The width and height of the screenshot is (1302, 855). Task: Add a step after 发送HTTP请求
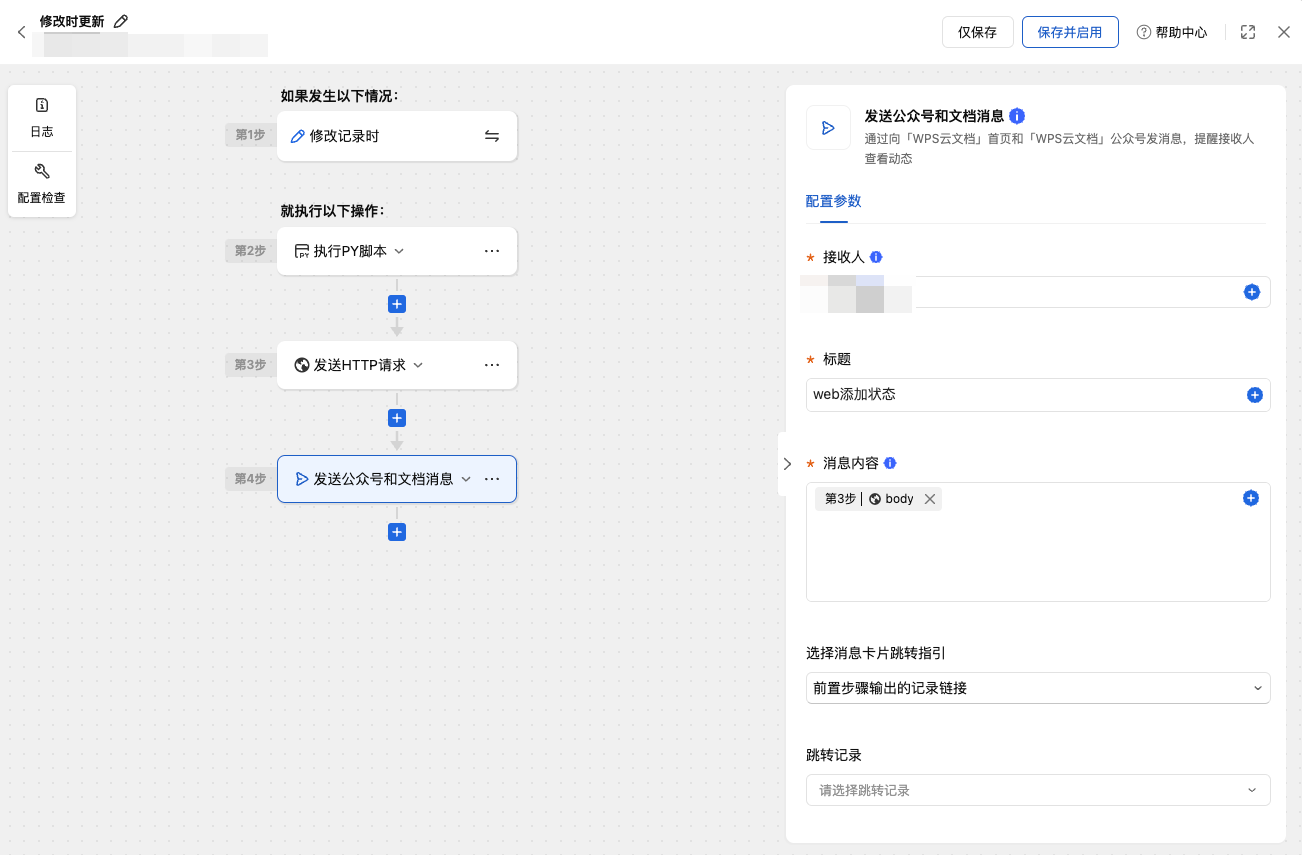click(397, 418)
